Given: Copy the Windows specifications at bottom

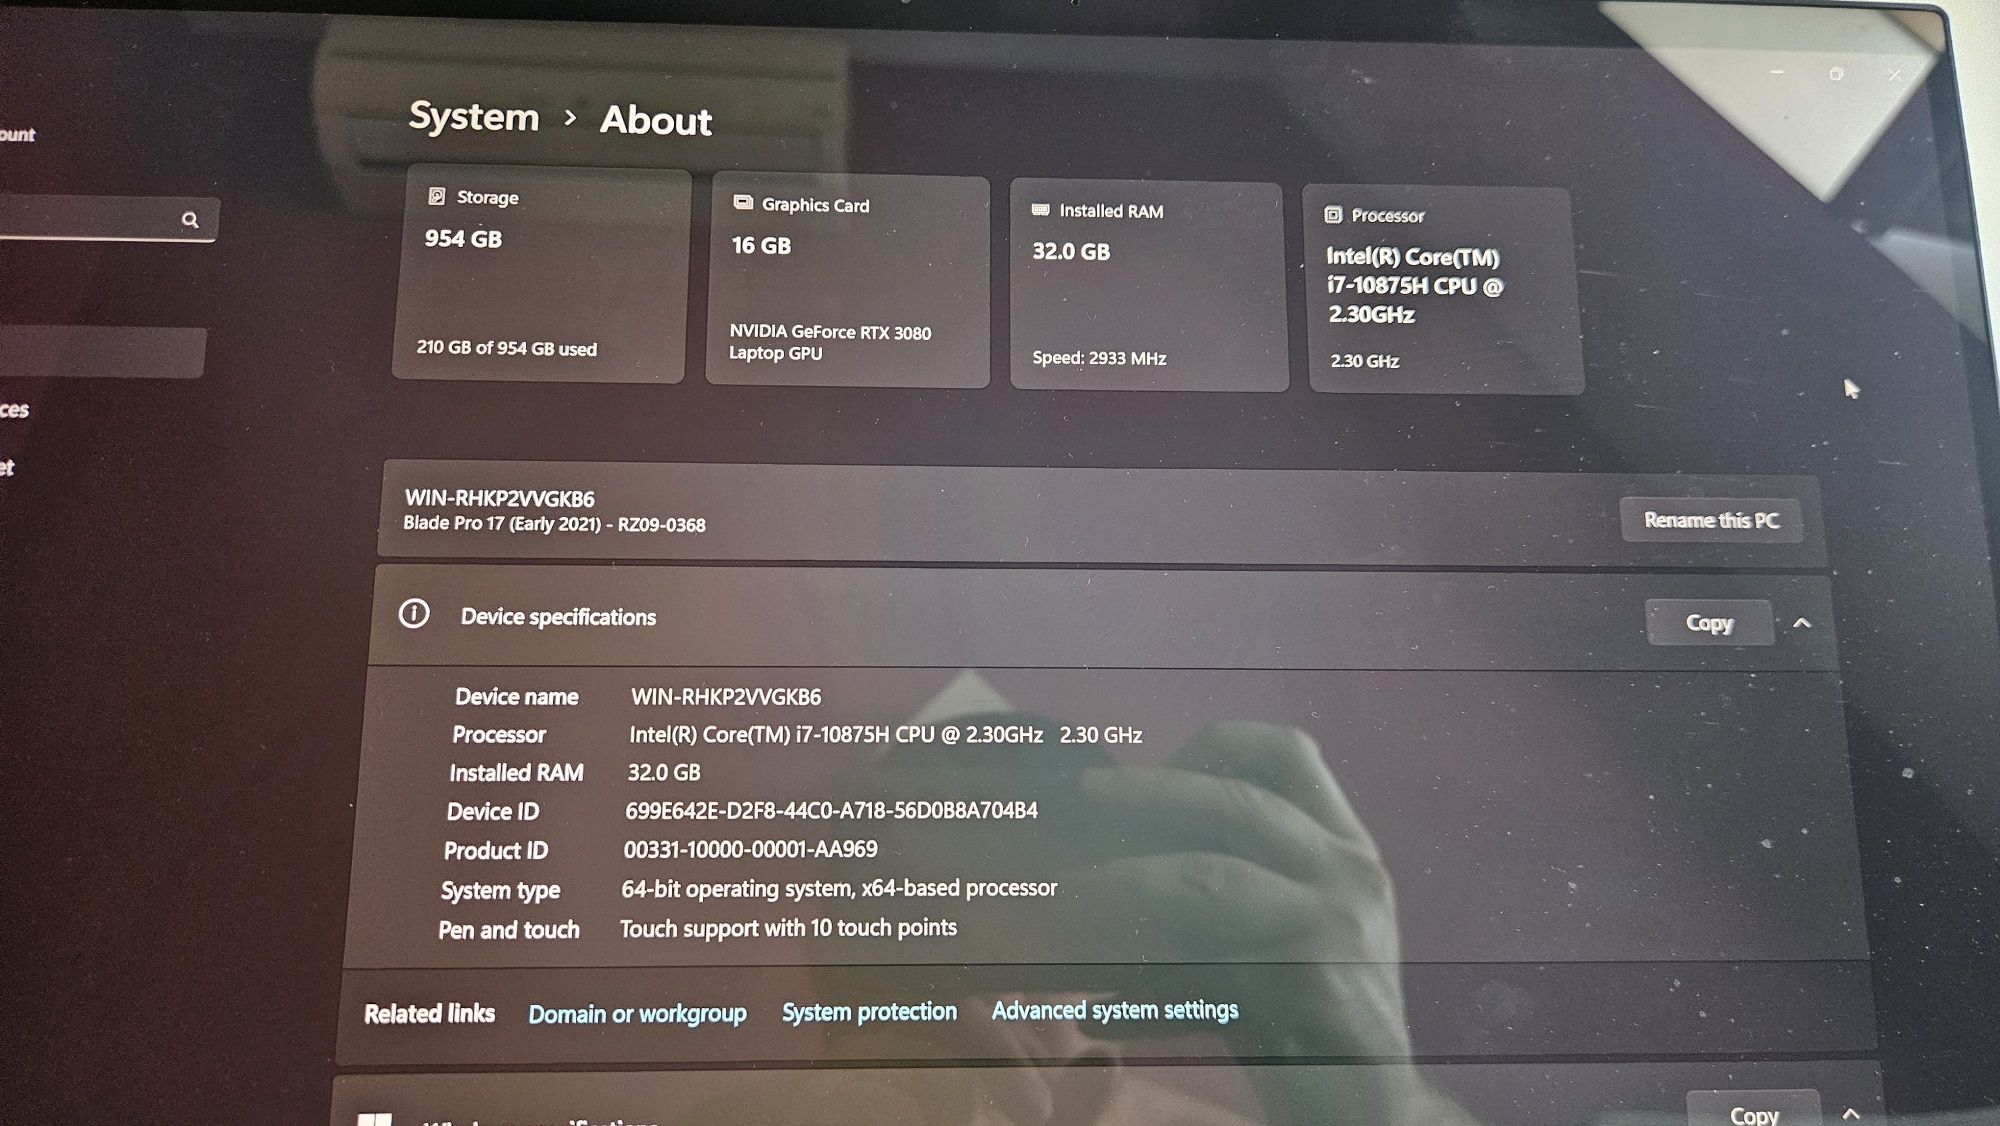Looking at the screenshot, I should pos(1753,1111).
